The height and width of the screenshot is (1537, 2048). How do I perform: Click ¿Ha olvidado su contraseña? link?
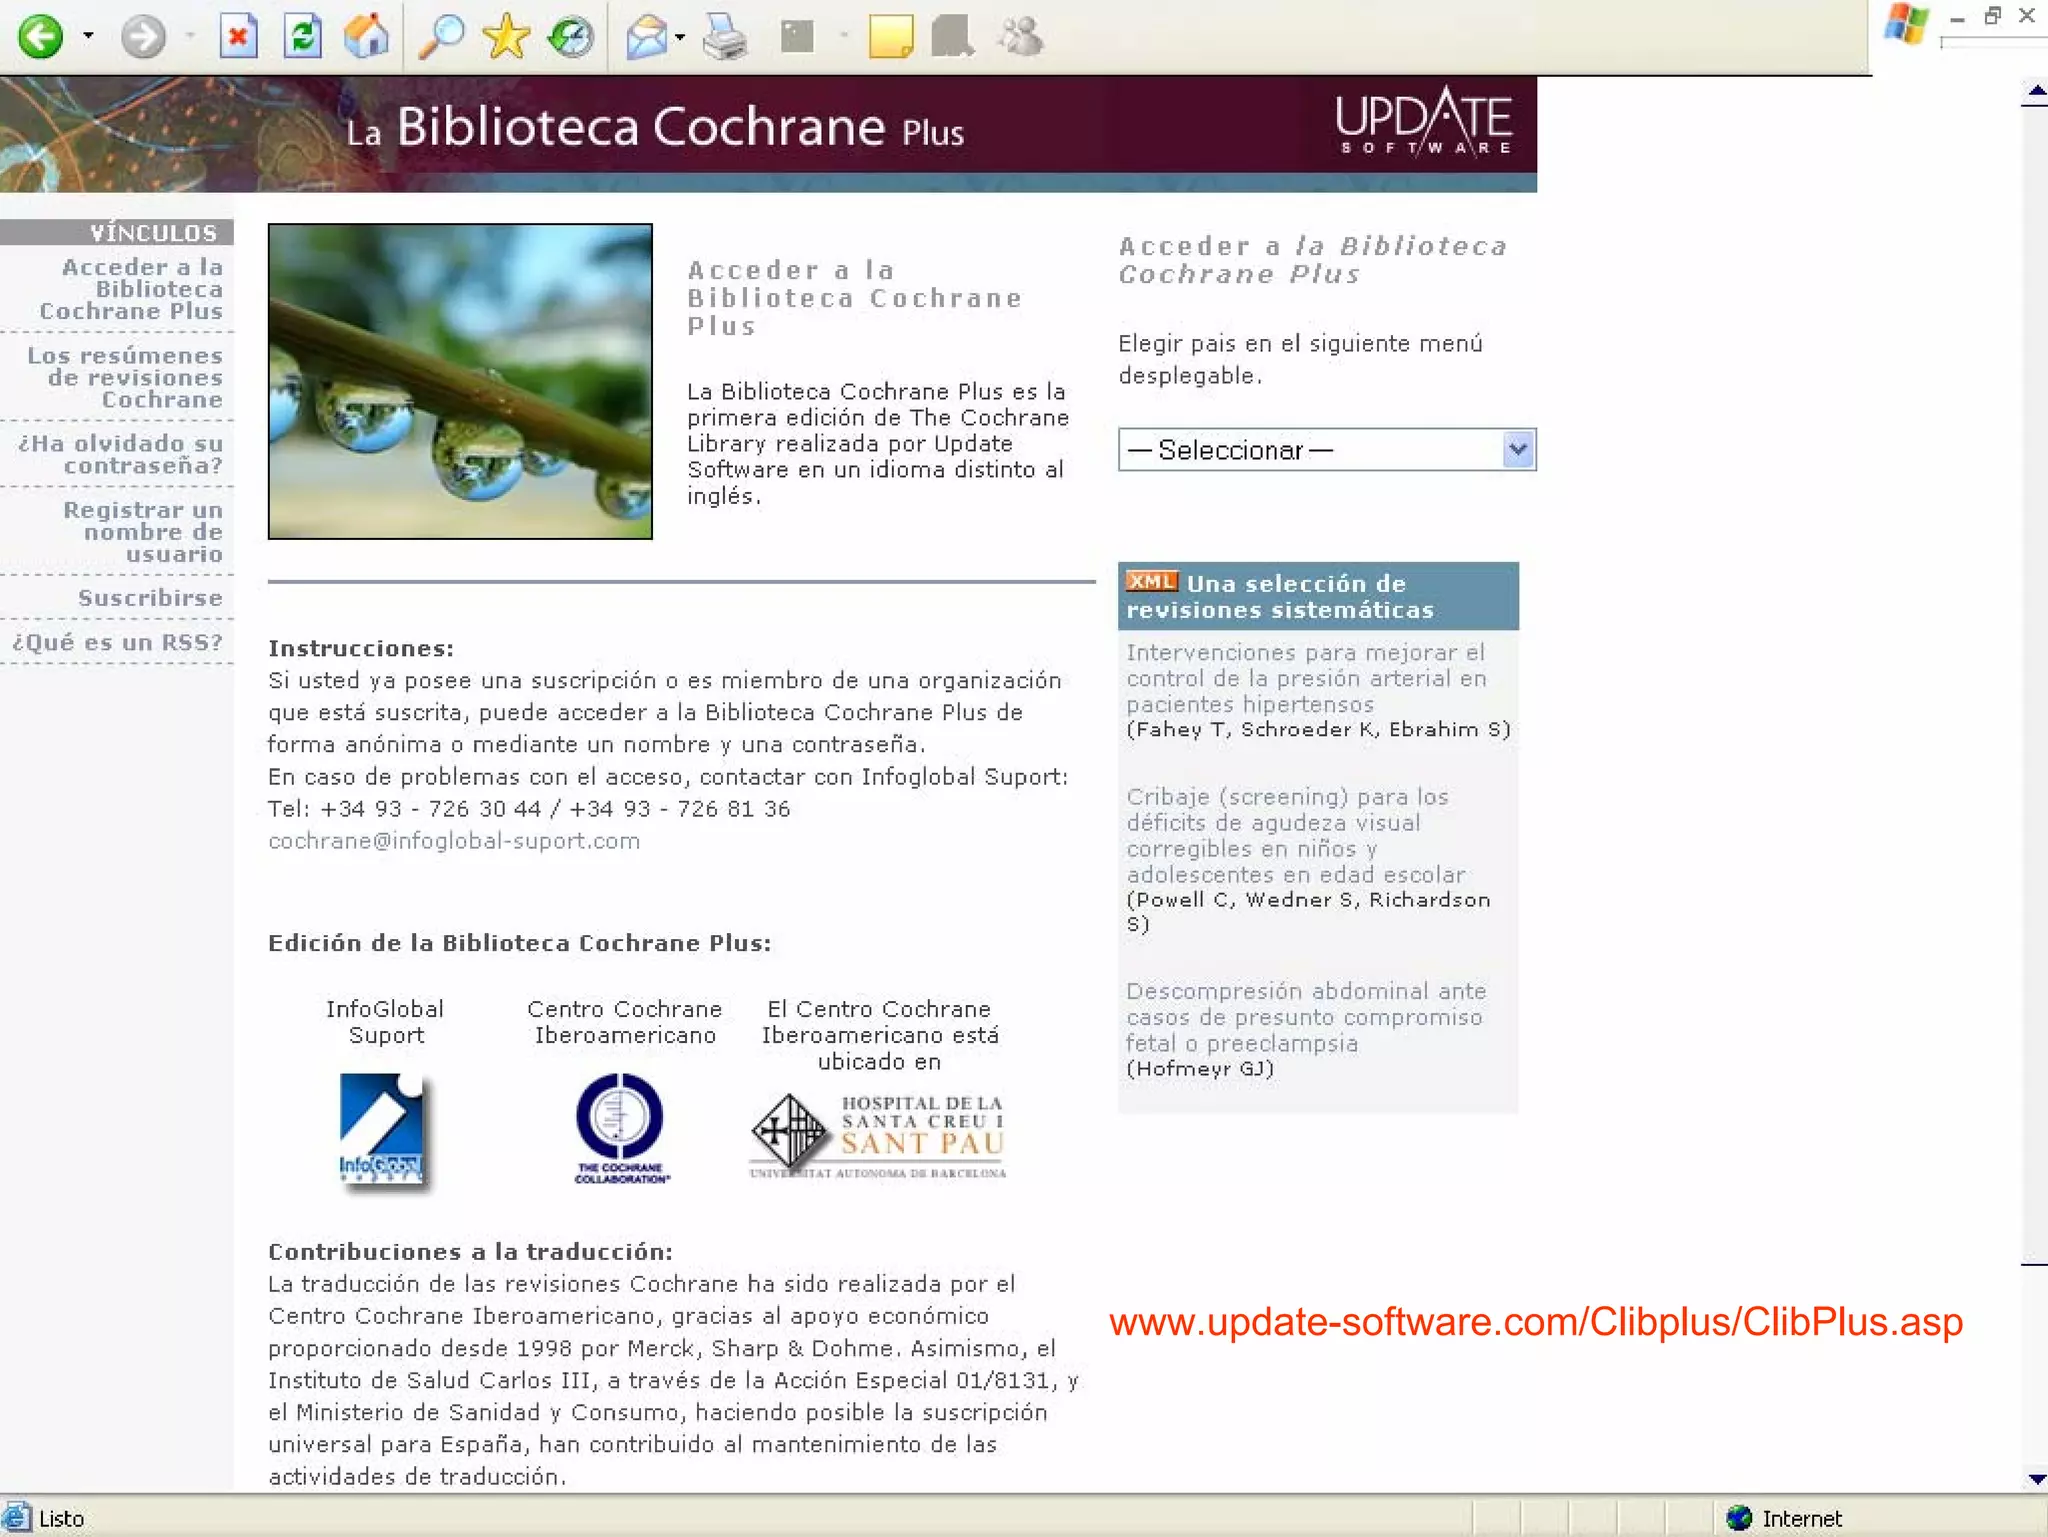tap(120, 454)
